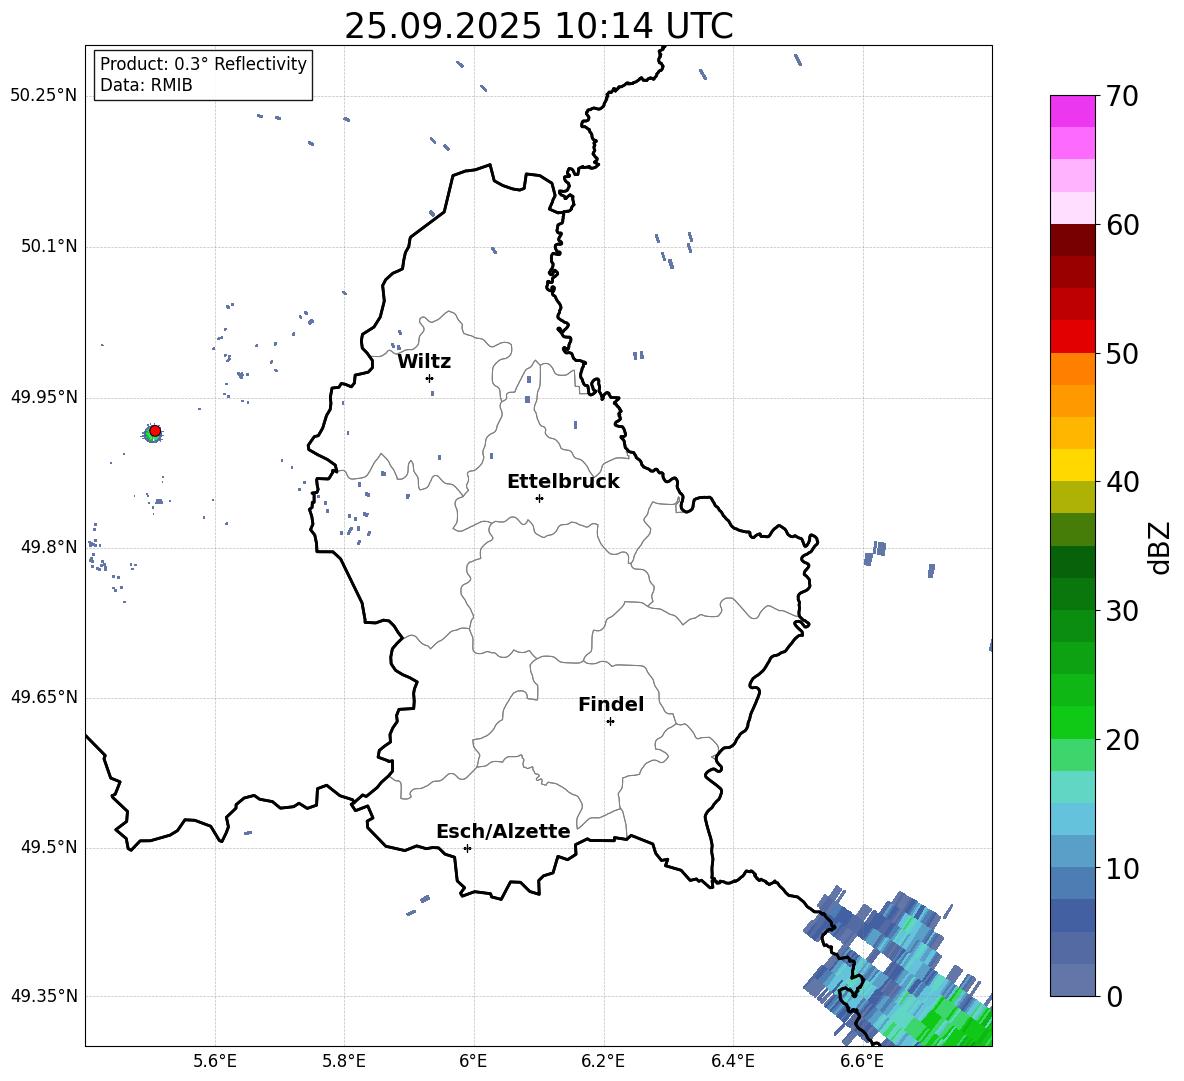Click the 6°E longitude label
This screenshot has height=1081, width=1184.
473,1061
